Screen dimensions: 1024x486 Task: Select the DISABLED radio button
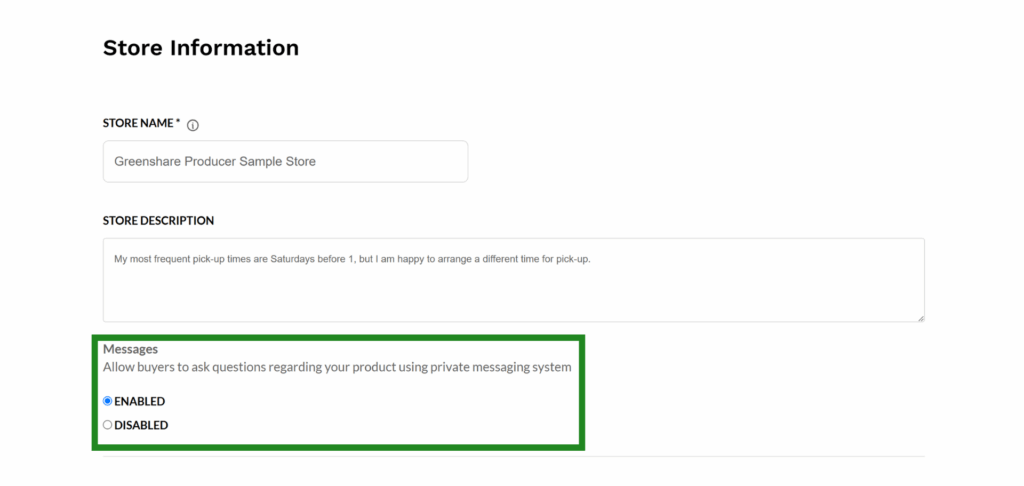[x=108, y=425]
